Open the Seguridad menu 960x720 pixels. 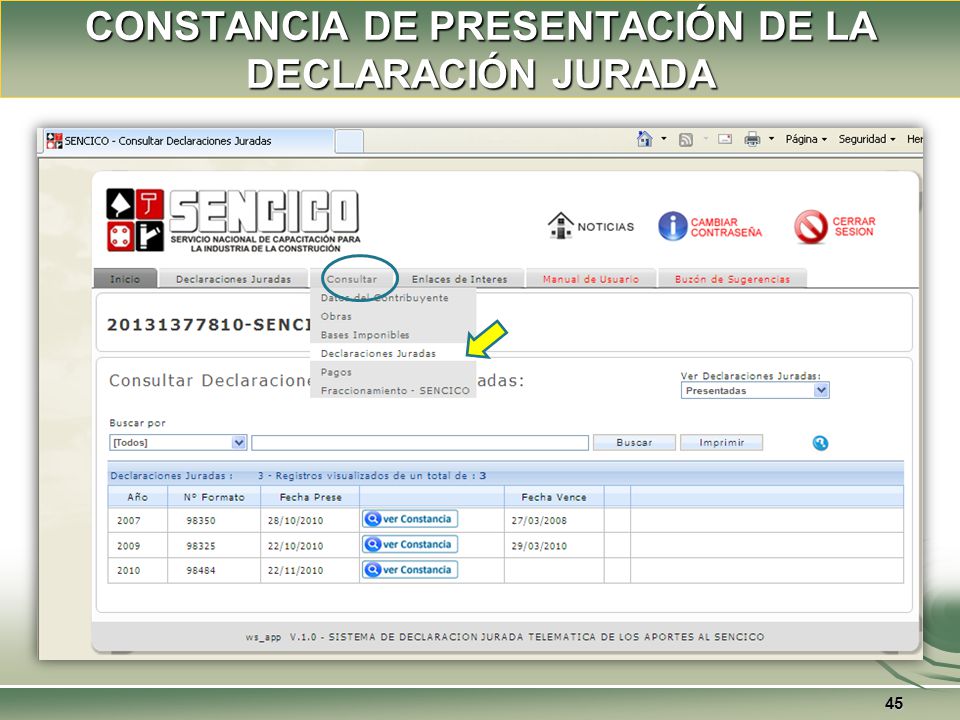tap(866, 140)
